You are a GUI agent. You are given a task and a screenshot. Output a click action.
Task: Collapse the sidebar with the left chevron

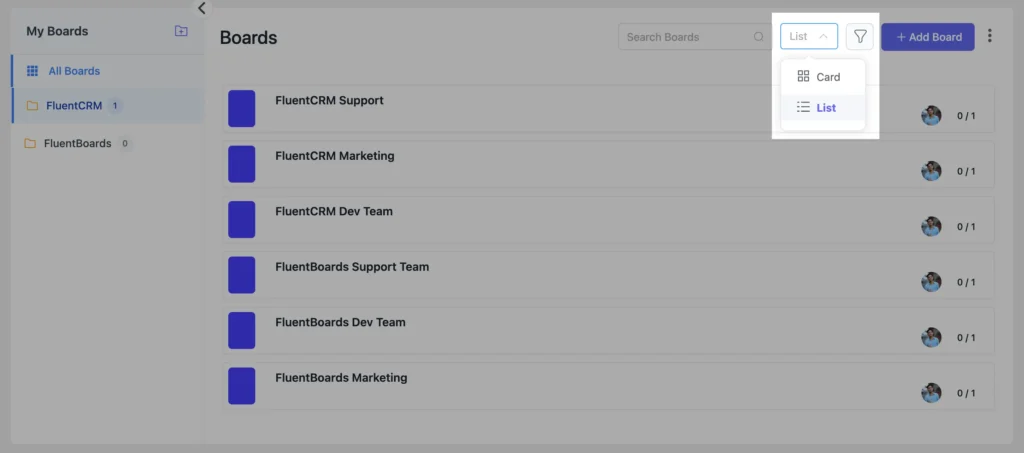(x=202, y=8)
